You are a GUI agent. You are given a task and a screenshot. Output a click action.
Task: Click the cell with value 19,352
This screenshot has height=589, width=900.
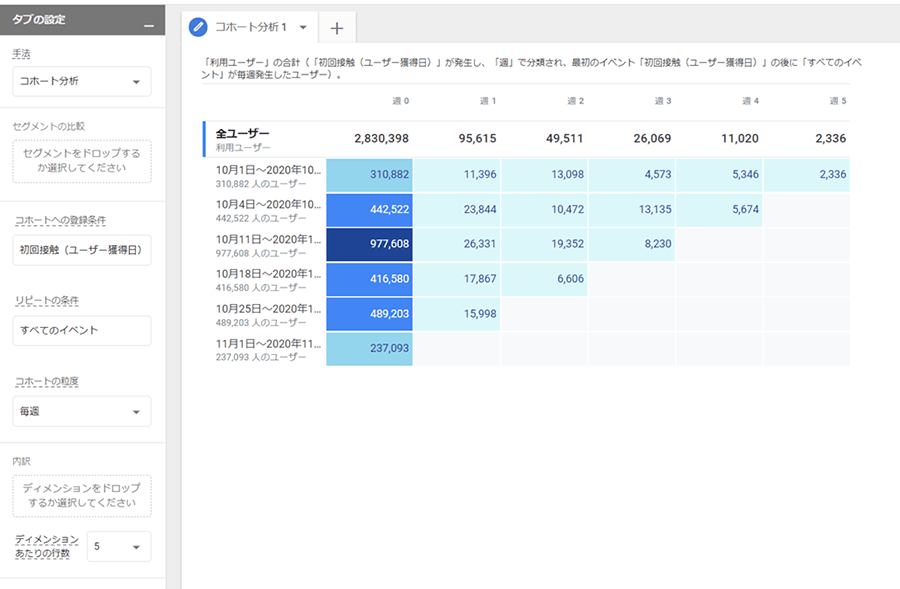click(545, 245)
